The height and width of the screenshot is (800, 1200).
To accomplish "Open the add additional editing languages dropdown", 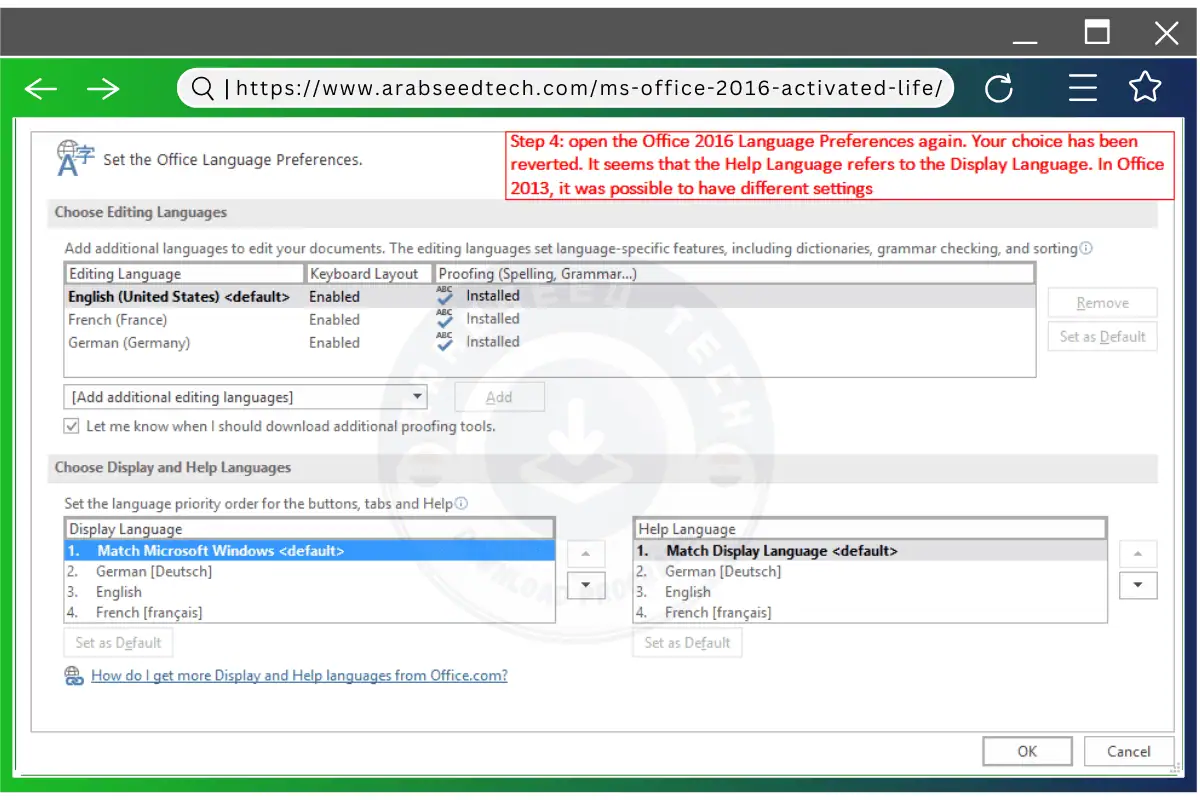I will [x=416, y=396].
